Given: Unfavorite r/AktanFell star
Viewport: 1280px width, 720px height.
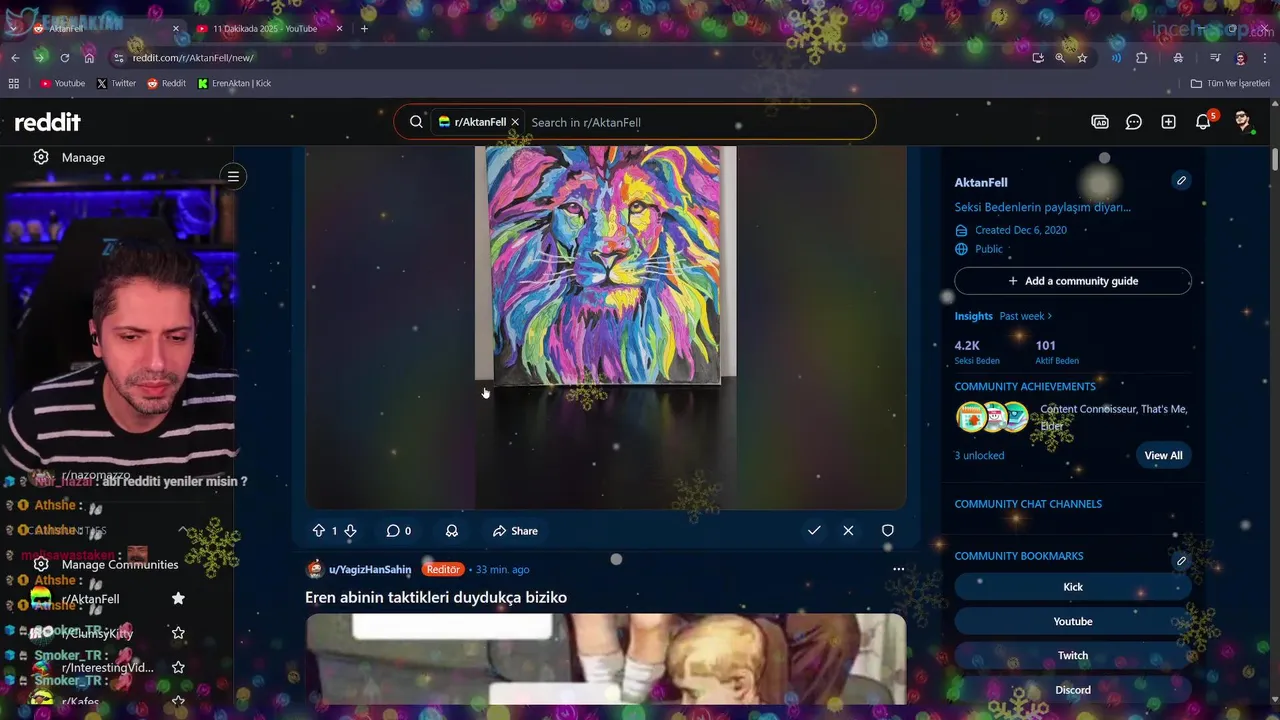Looking at the screenshot, I should pyautogui.click(x=178, y=598).
